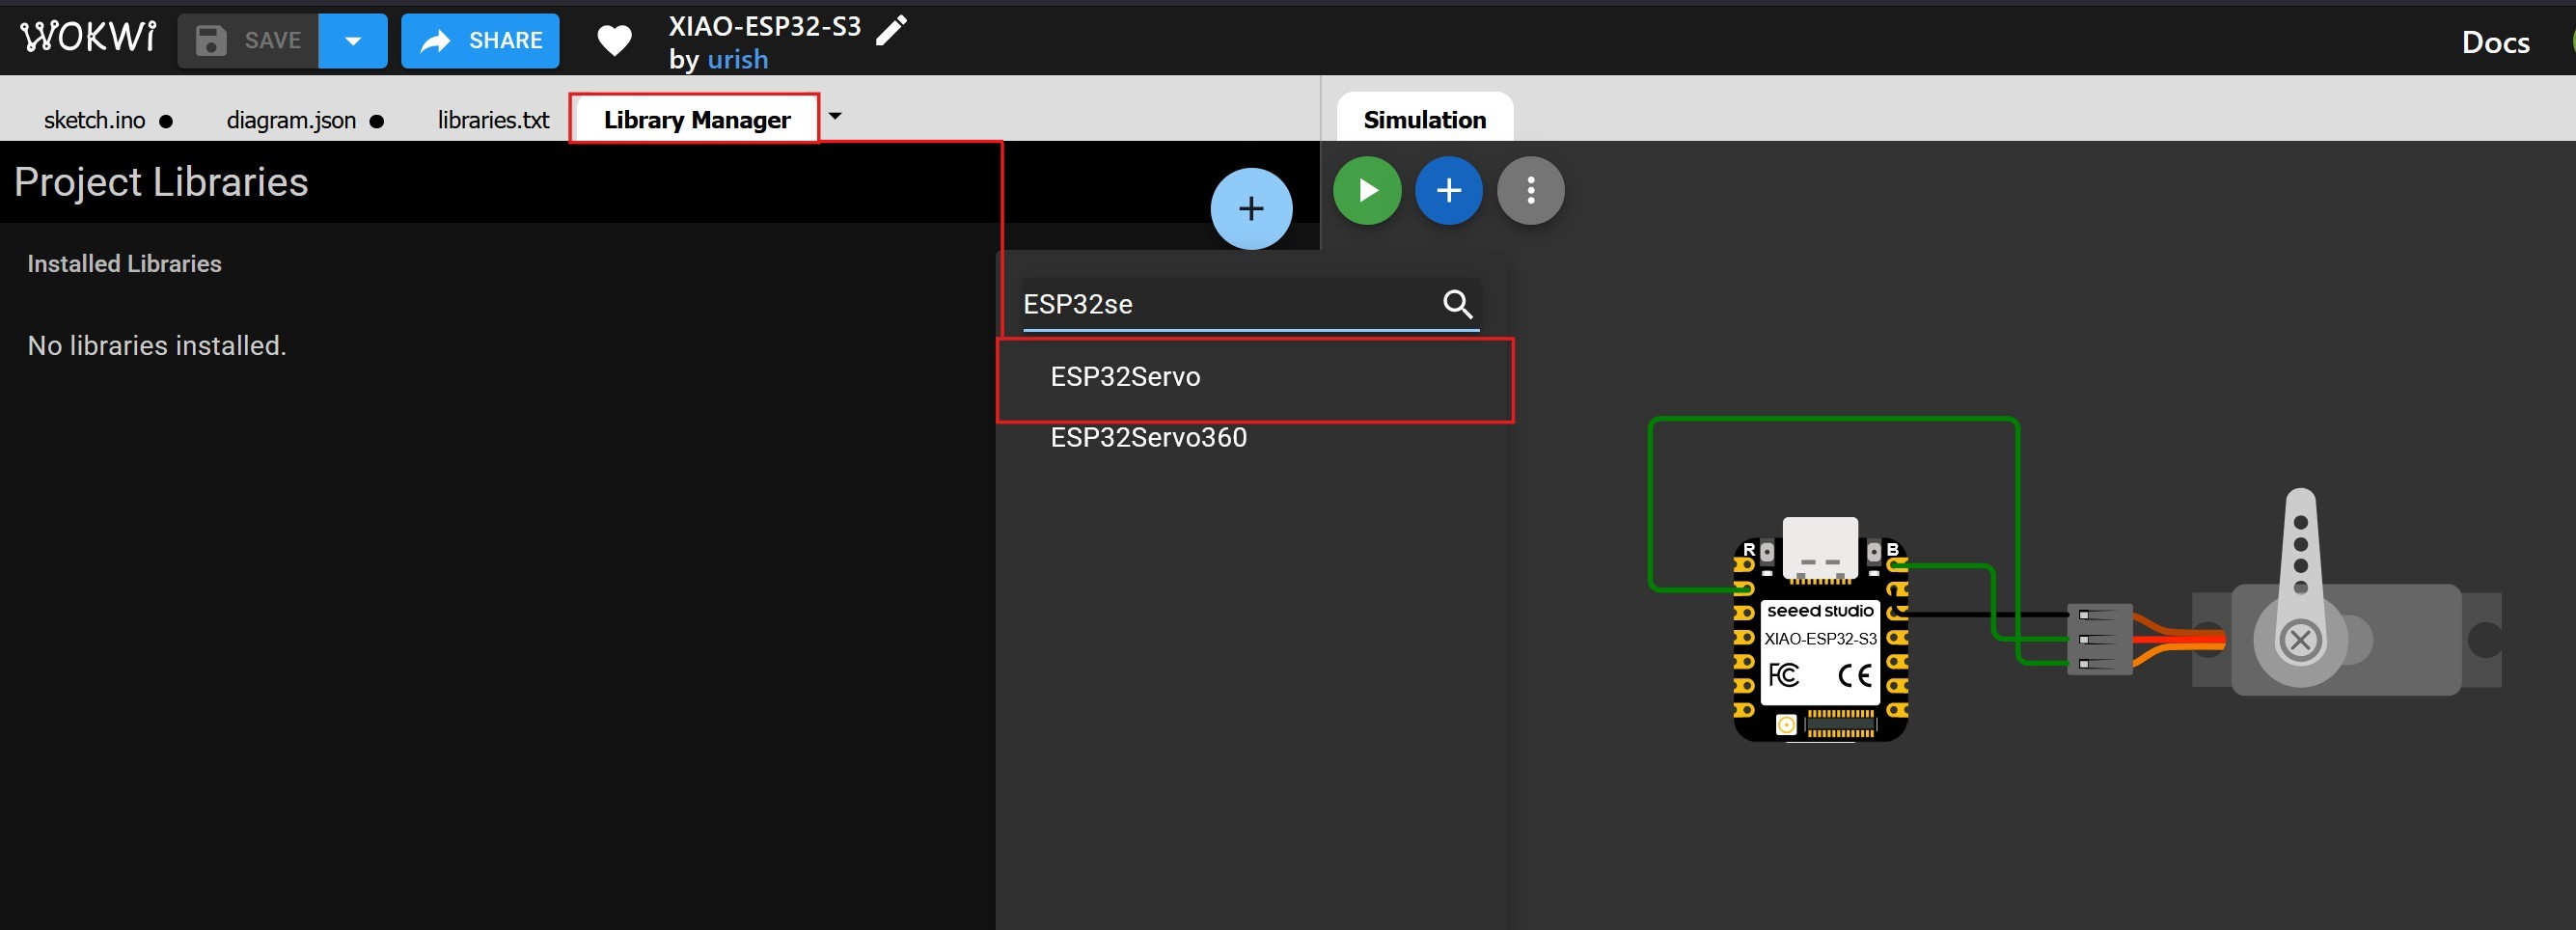Open the Save dropdown arrow
The height and width of the screenshot is (930, 2576).
tap(353, 41)
